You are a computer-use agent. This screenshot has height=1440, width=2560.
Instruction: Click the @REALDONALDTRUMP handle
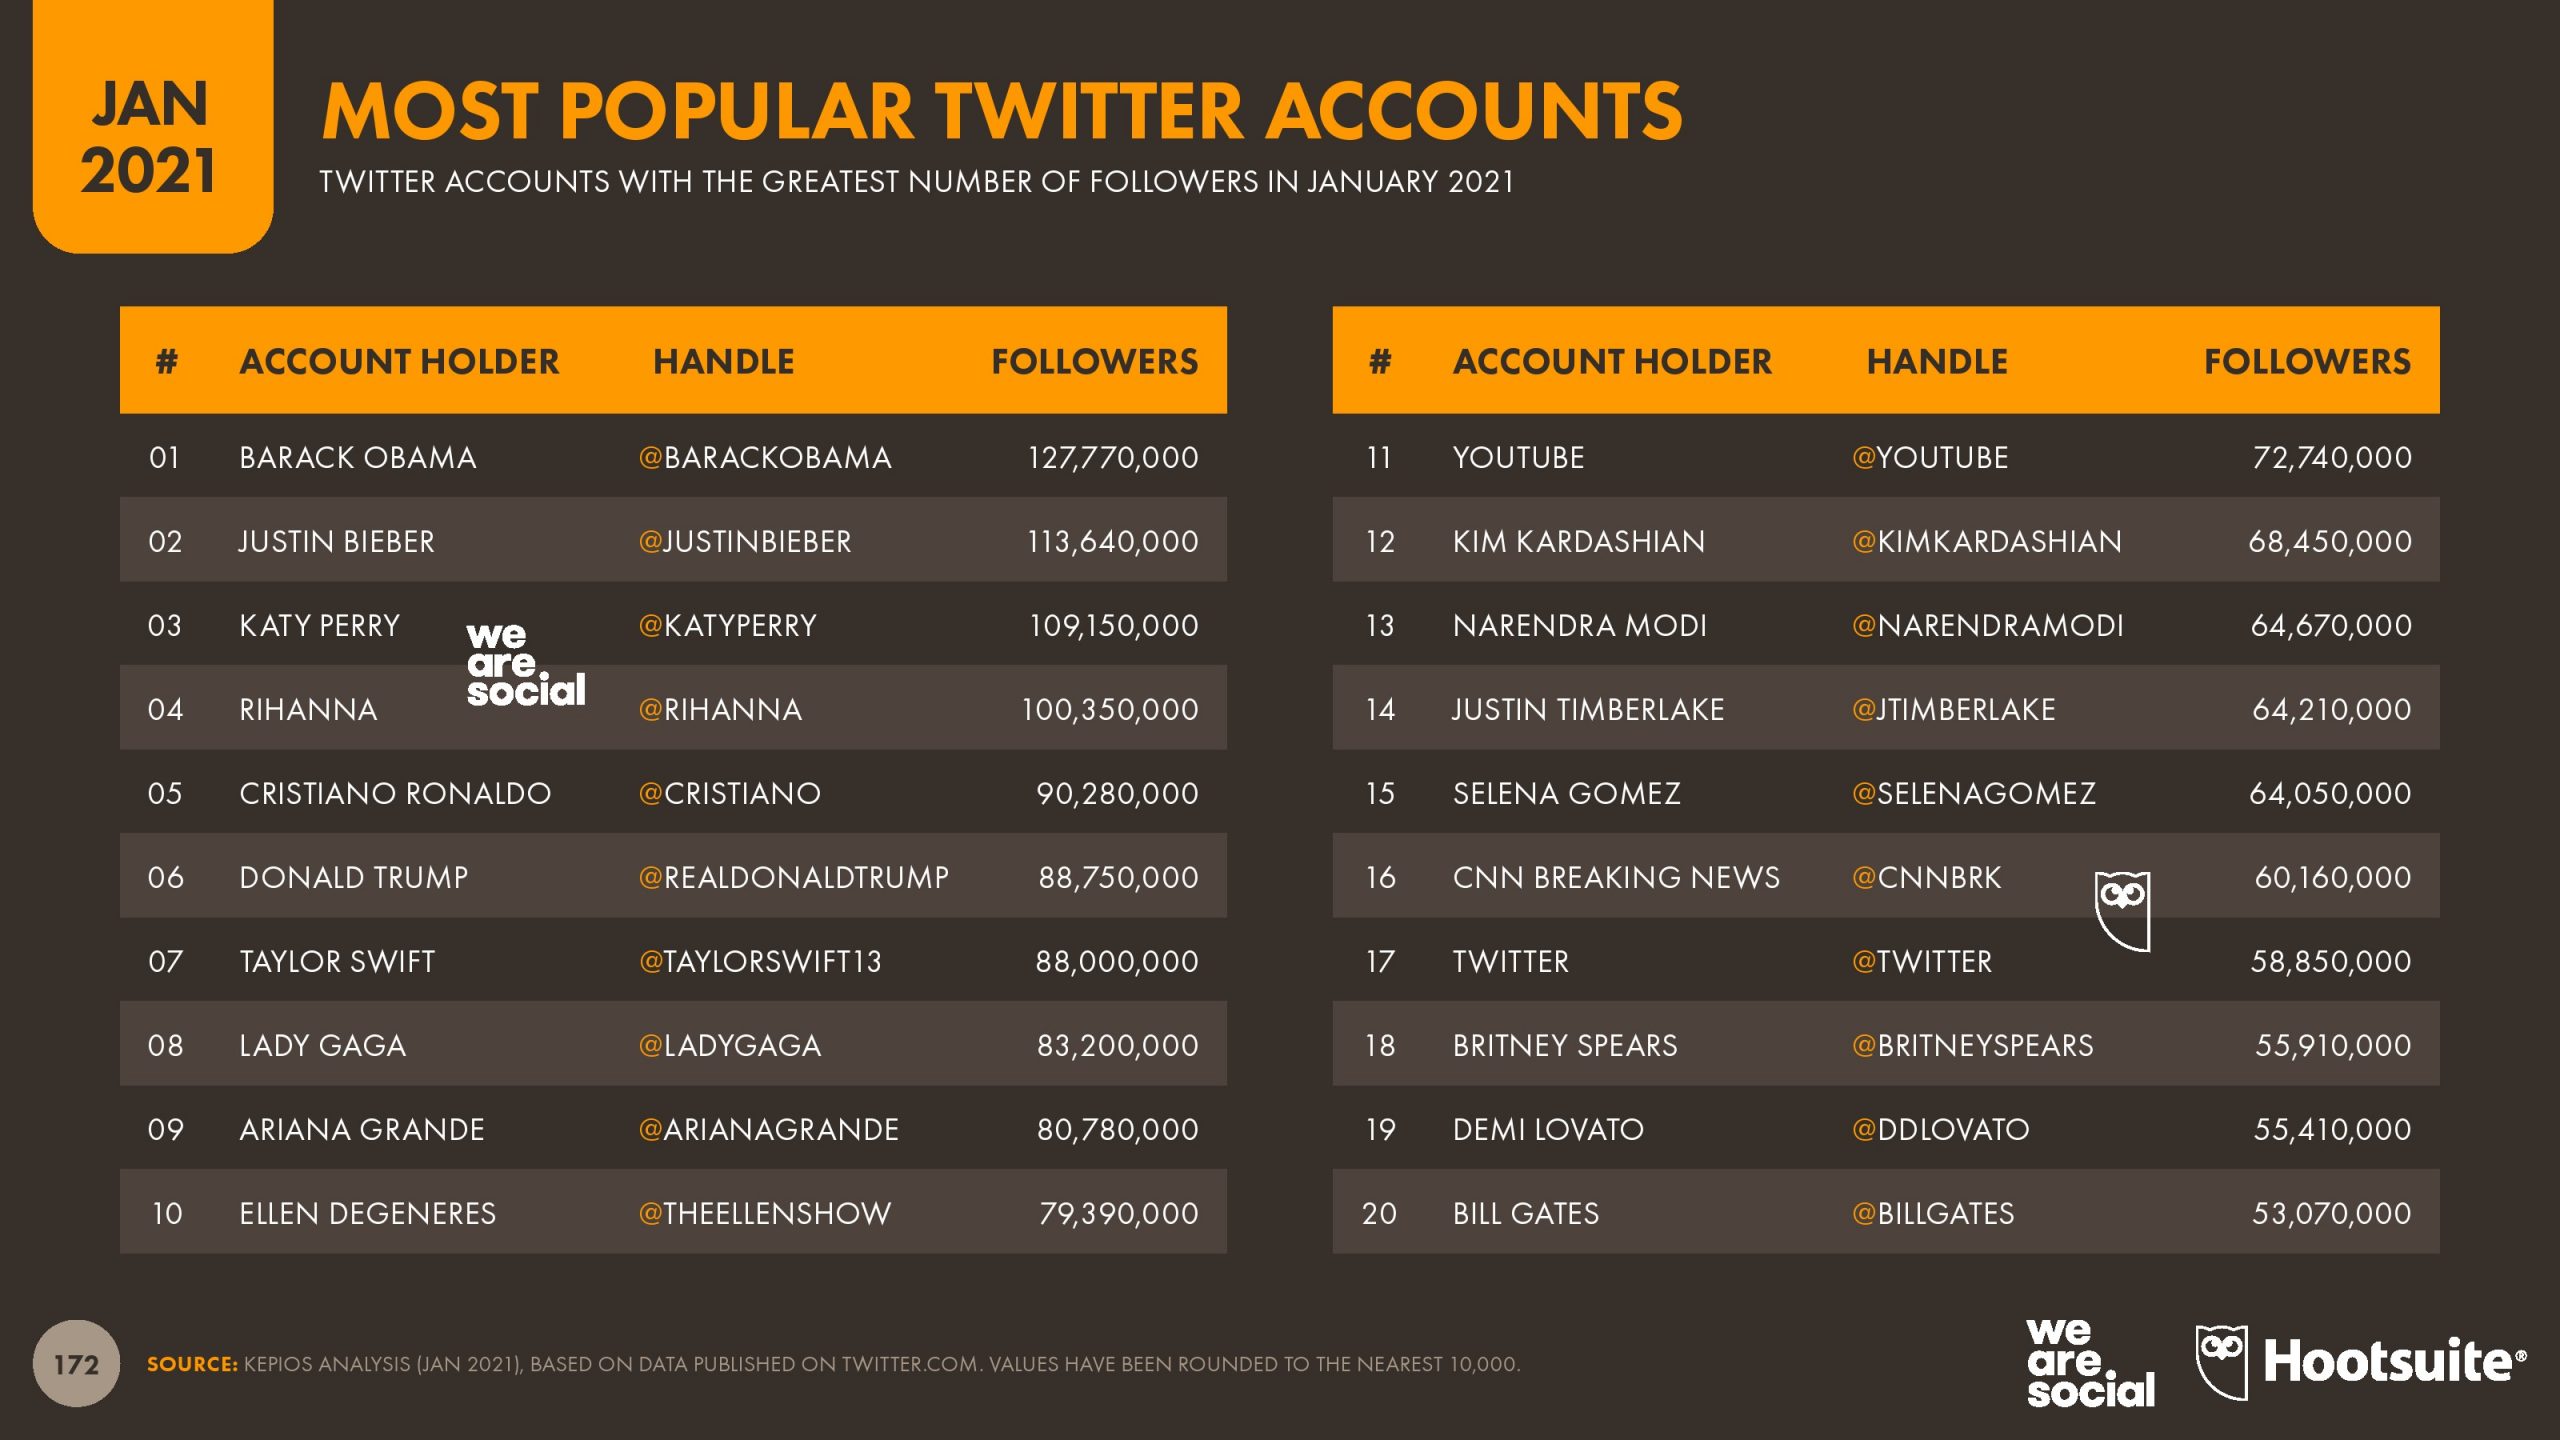coord(793,877)
